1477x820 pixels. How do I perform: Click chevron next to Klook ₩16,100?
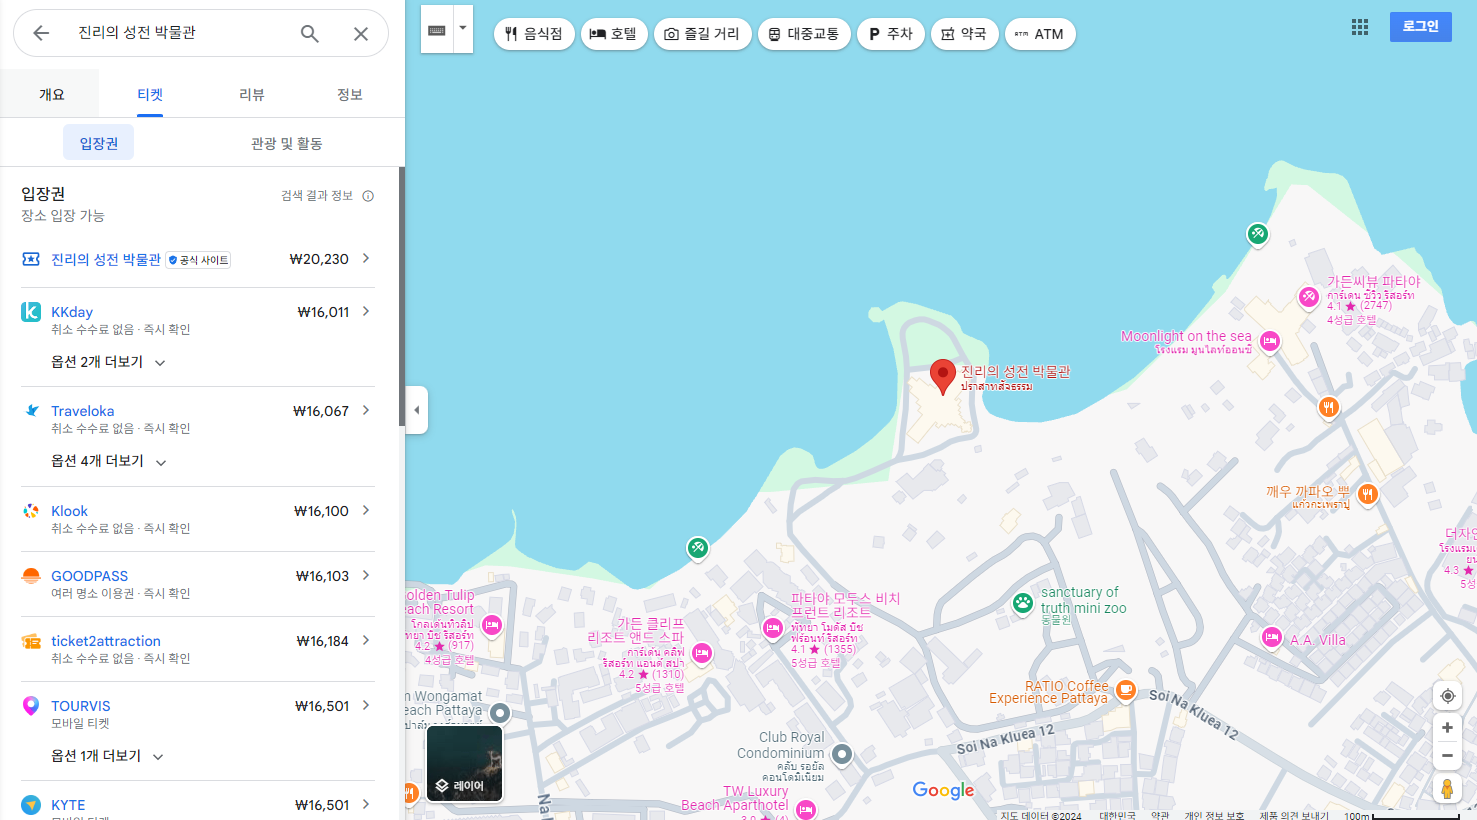366,510
